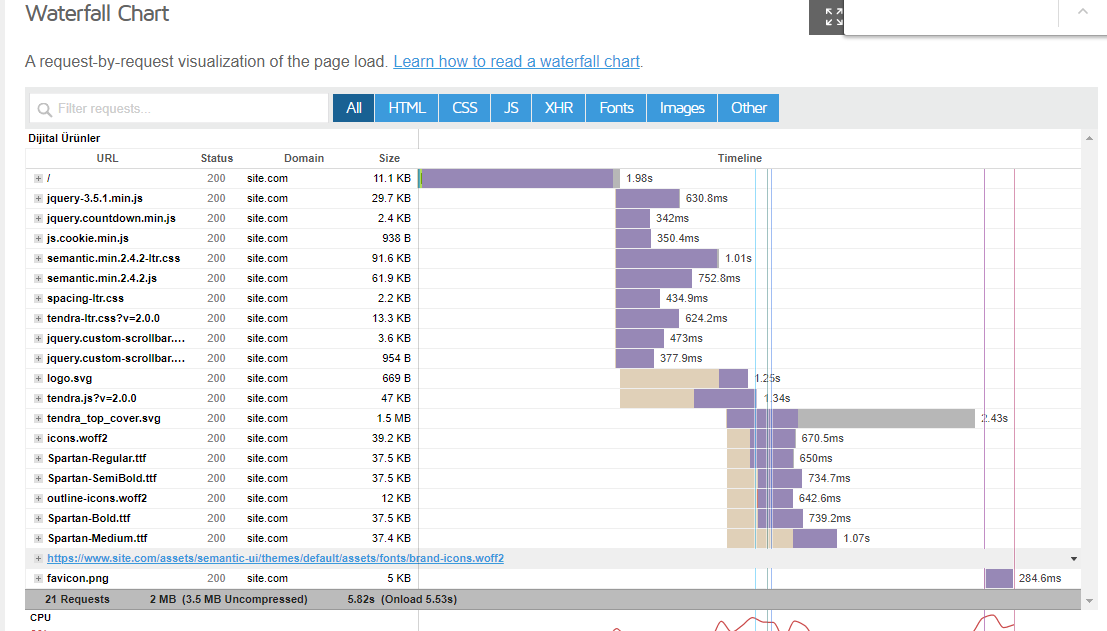Expand the tendra.js?v=2.0.0 request
This screenshot has width=1107, height=631.
pos(38,398)
